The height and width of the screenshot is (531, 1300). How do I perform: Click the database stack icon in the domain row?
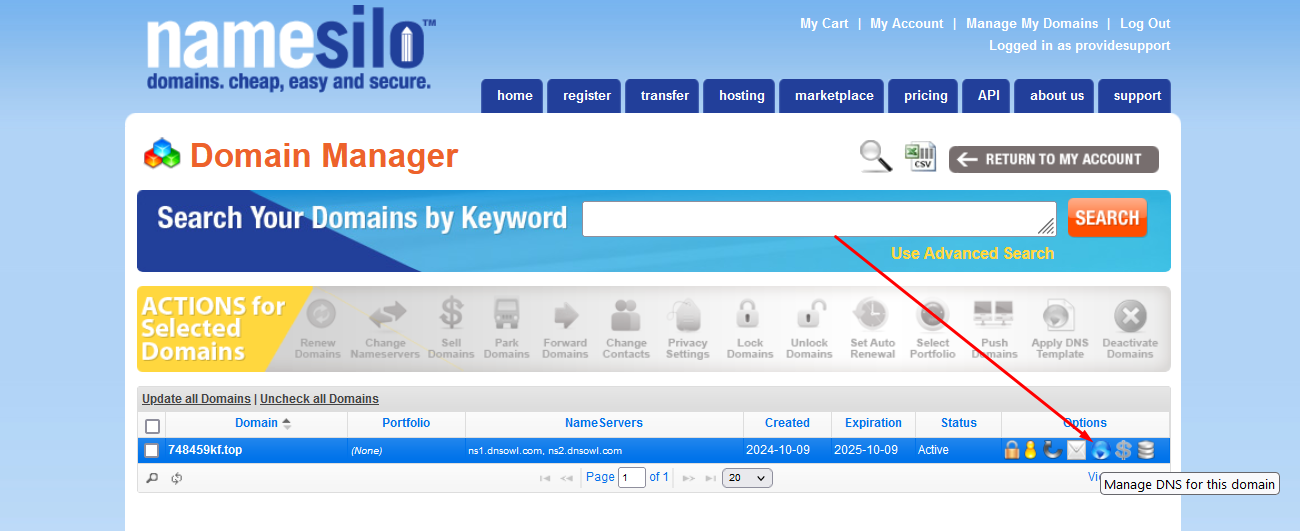(x=1146, y=450)
